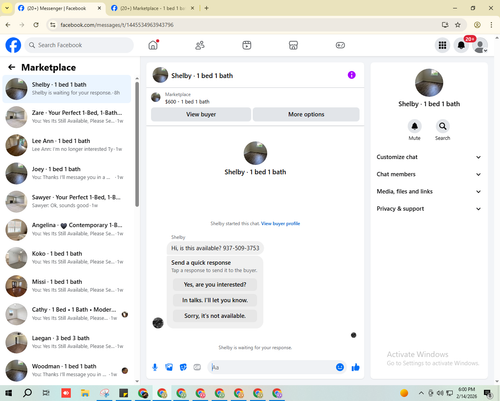Switch to the Marketplace - 1 bed browser tab

153,8
